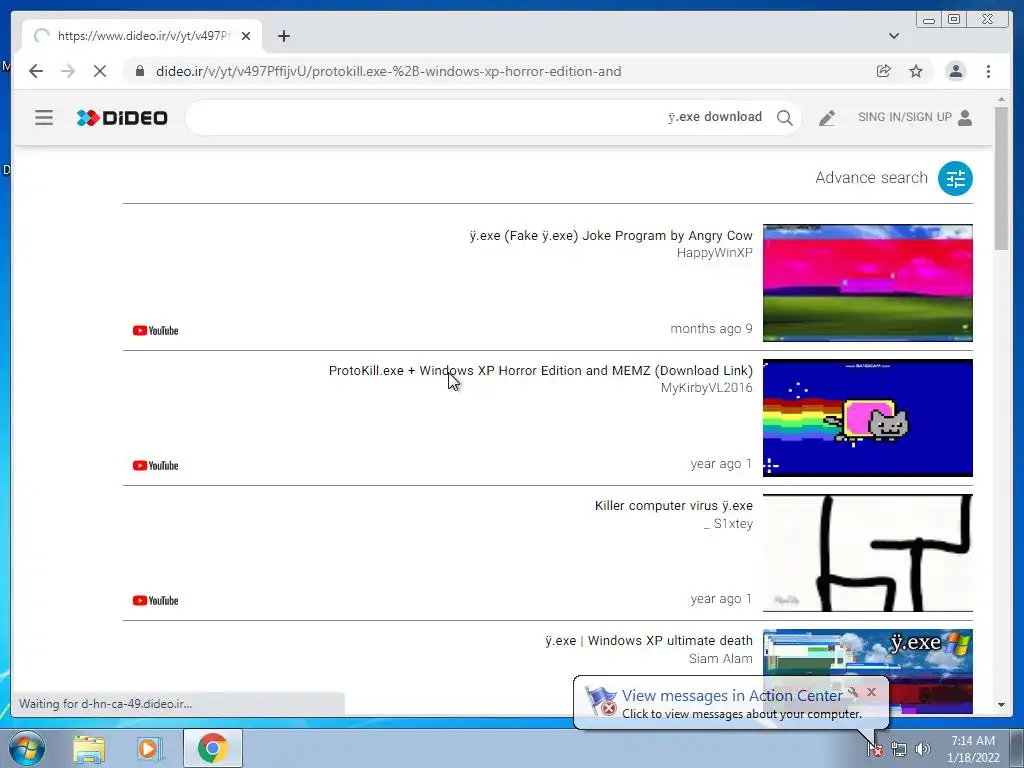The image size is (1024, 768).
Task: Open the black scribble drawing thumbnail
Action: [x=867, y=553]
